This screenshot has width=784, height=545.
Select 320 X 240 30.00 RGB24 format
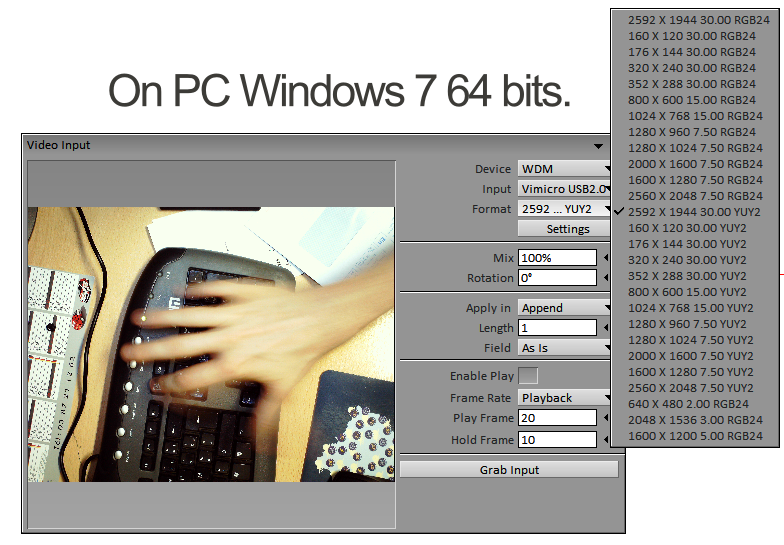[695, 68]
